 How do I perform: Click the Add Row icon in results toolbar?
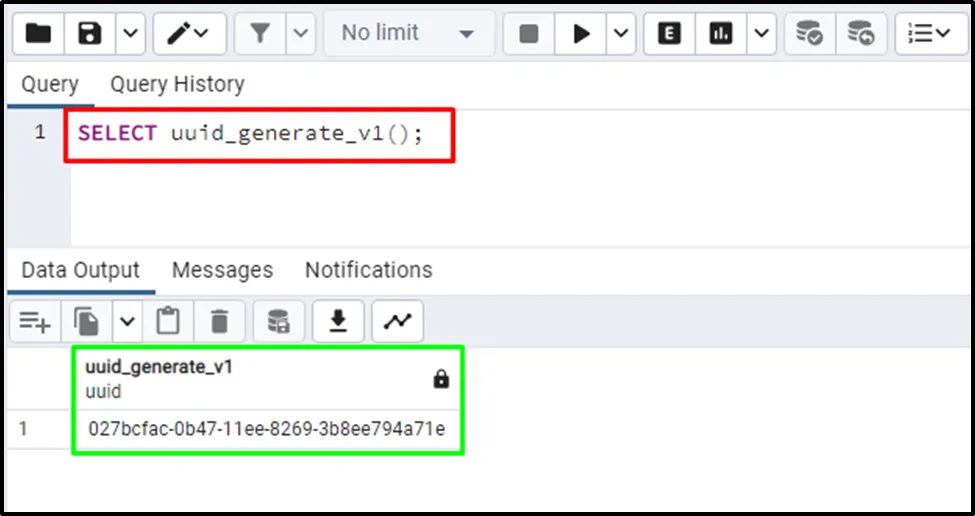(35, 321)
